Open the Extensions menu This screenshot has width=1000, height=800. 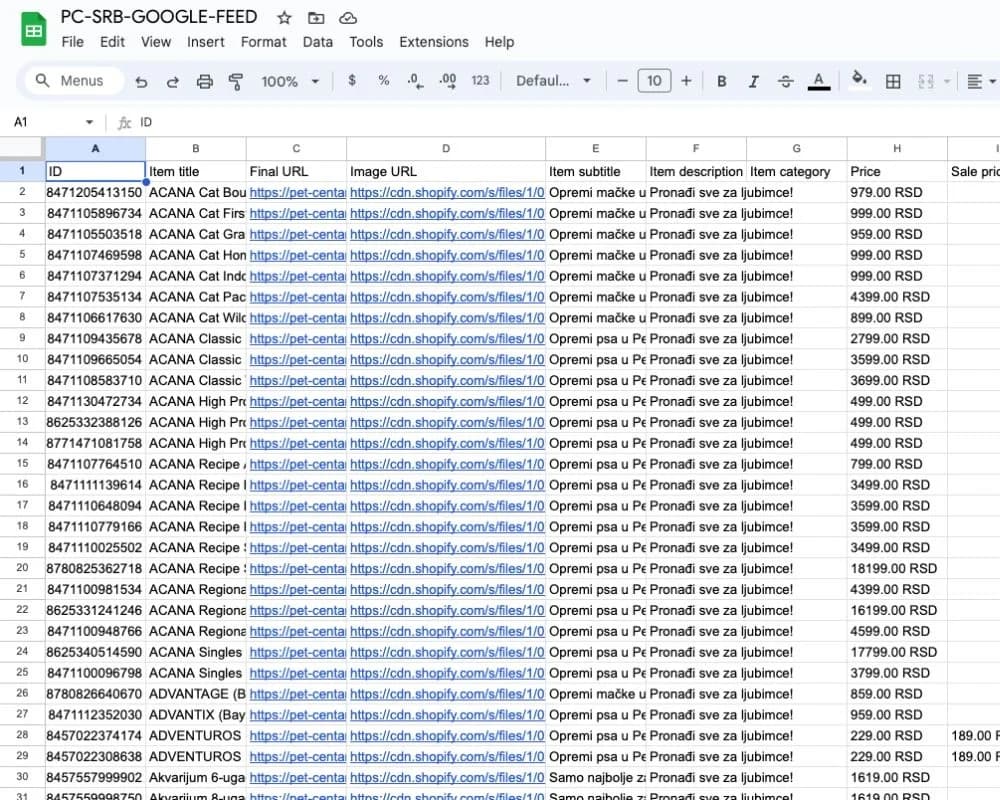[x=433, y=42]
